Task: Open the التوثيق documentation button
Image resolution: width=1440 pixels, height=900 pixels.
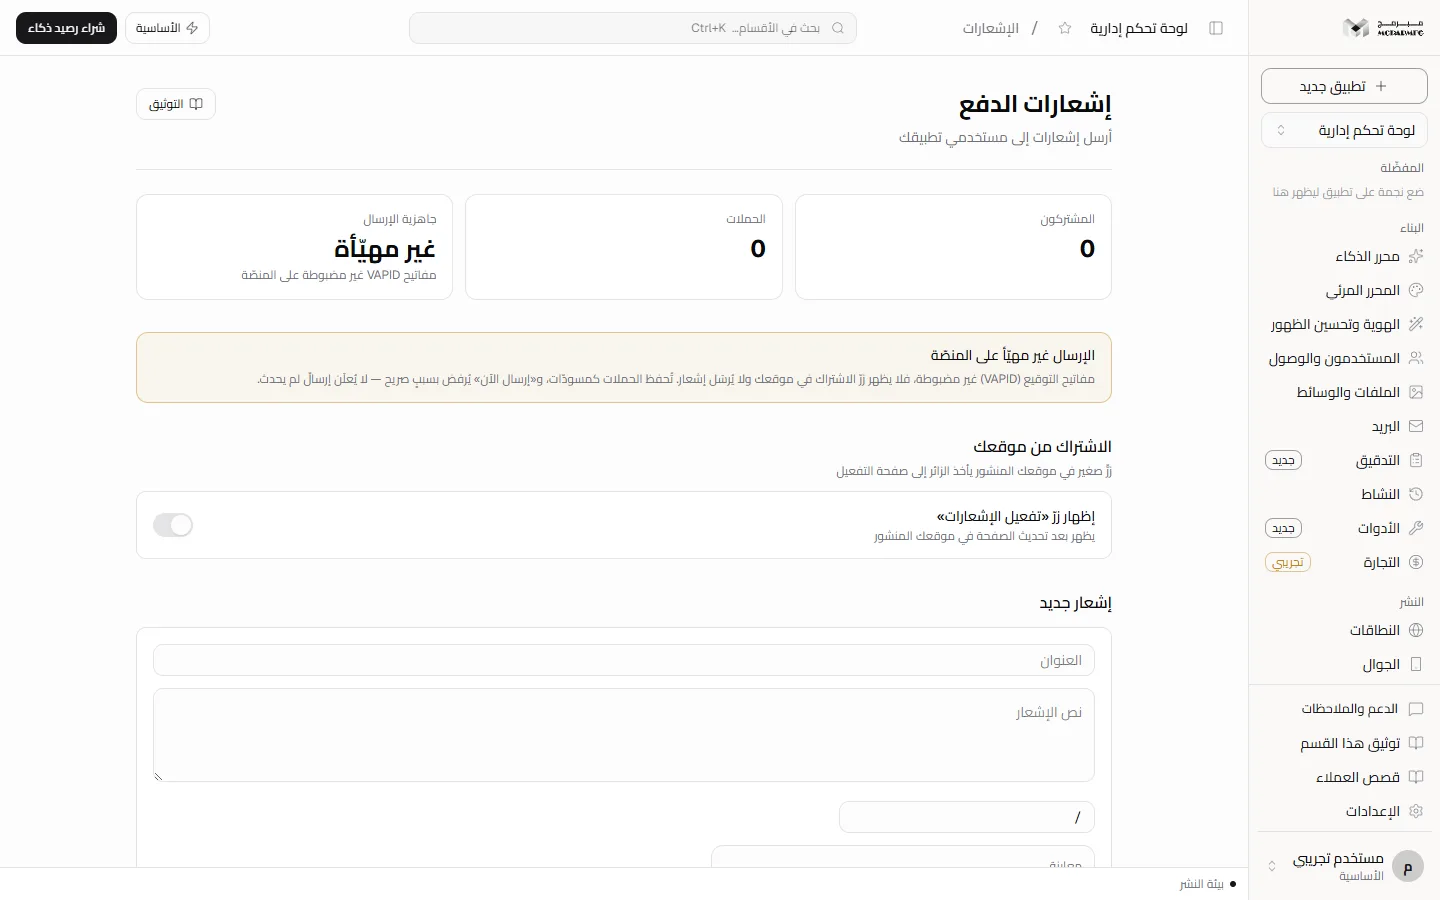Action: click(176, 104)
